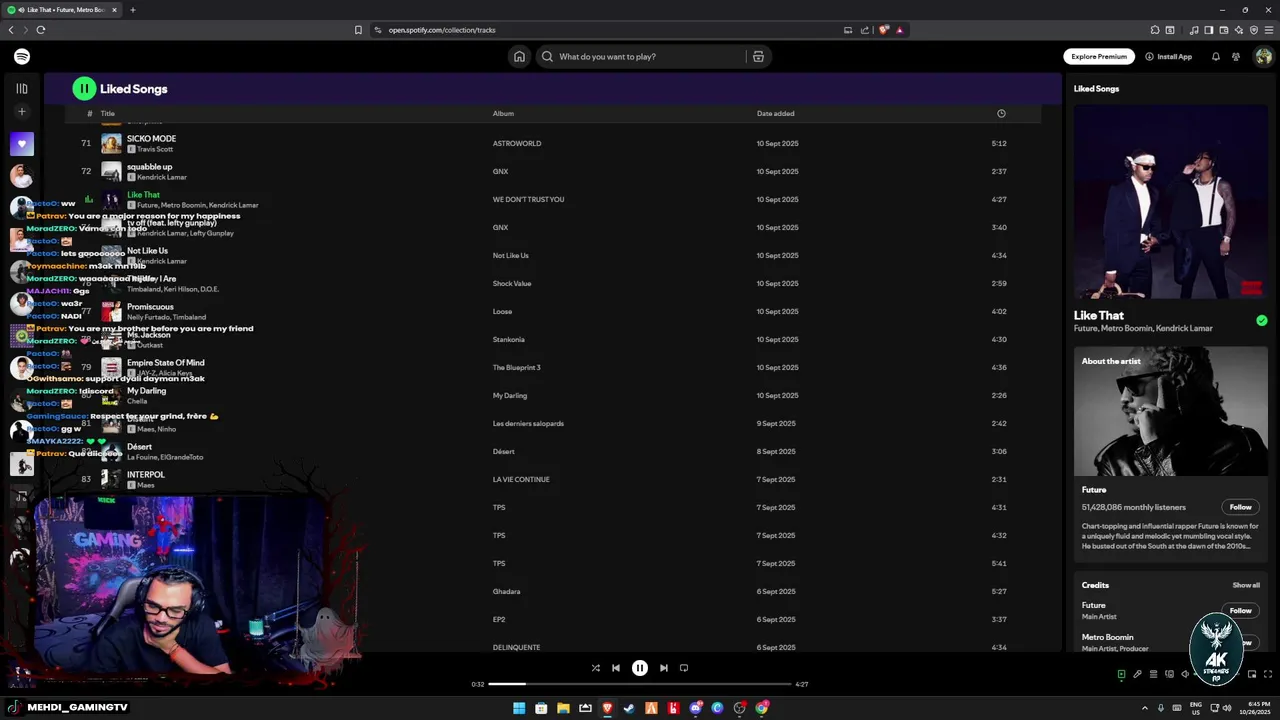Open File Explorer from the taskbar
This screenshot has width=1280, height=720.
(x=563, y=708)
